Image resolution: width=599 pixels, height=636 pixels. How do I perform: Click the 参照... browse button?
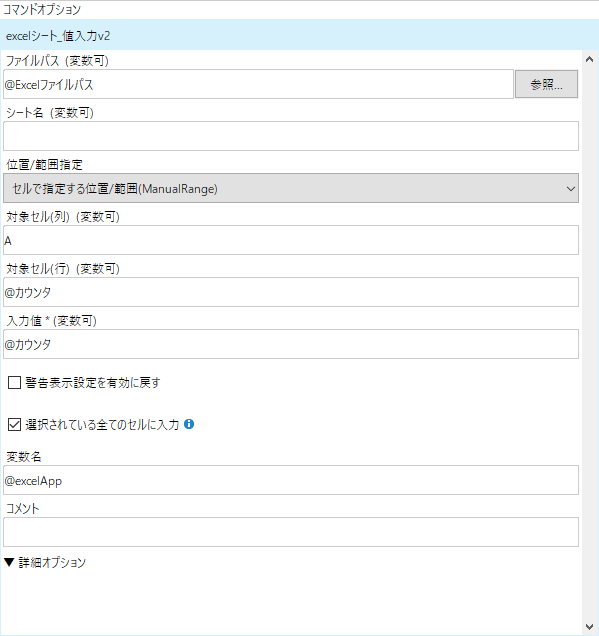coord(546,84)
